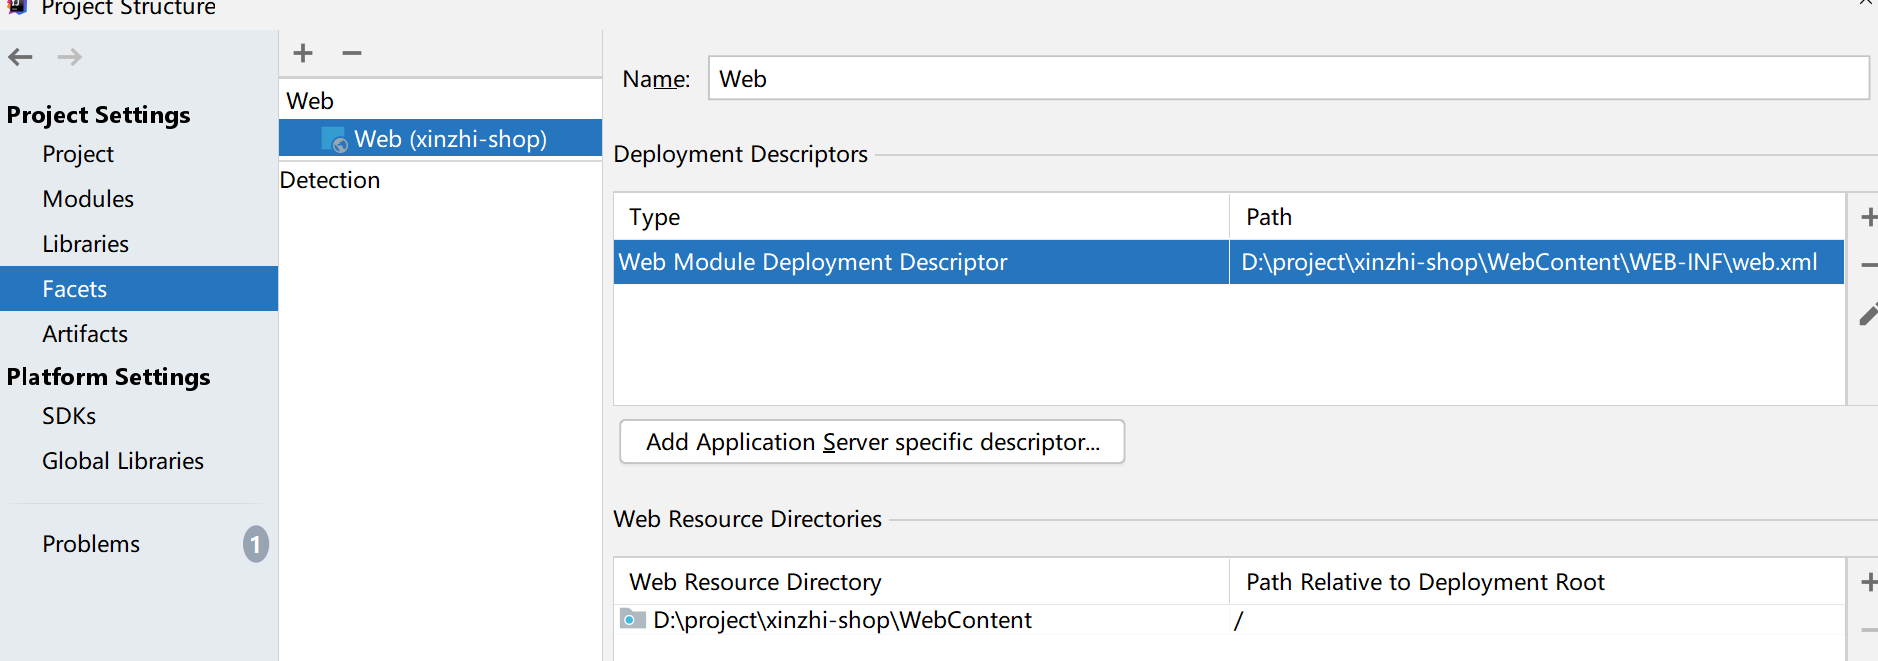Remove selected facet with minus icon
1878x661 pixels.
[352, 53]
